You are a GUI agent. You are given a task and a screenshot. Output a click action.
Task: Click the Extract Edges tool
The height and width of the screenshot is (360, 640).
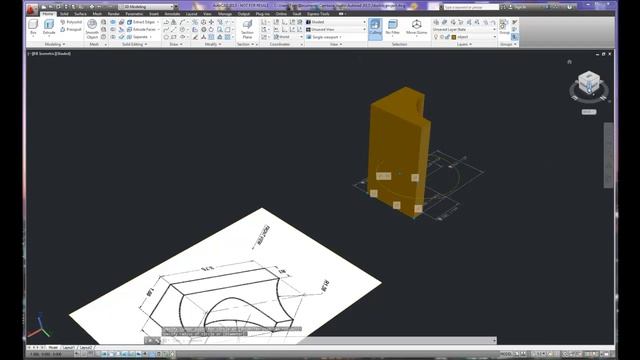click(141, 22)
